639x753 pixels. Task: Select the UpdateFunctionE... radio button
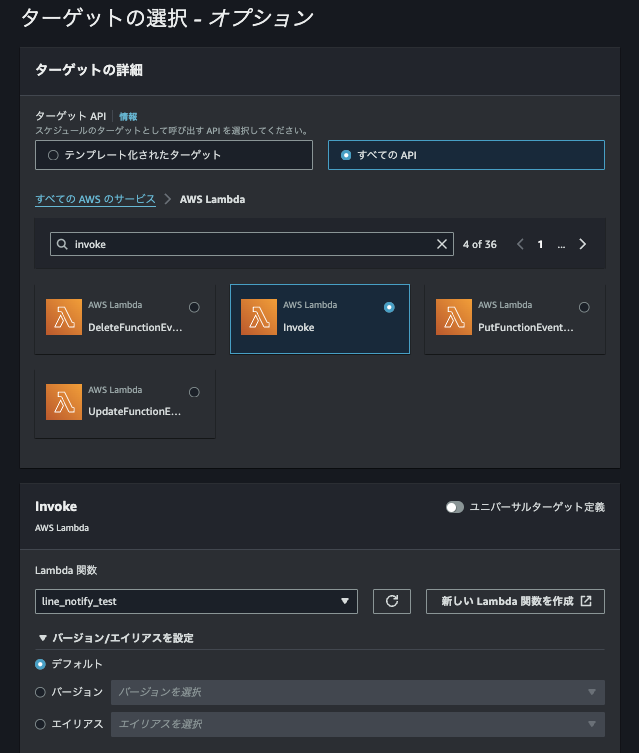pyautogui.click(x=194, y=392)
